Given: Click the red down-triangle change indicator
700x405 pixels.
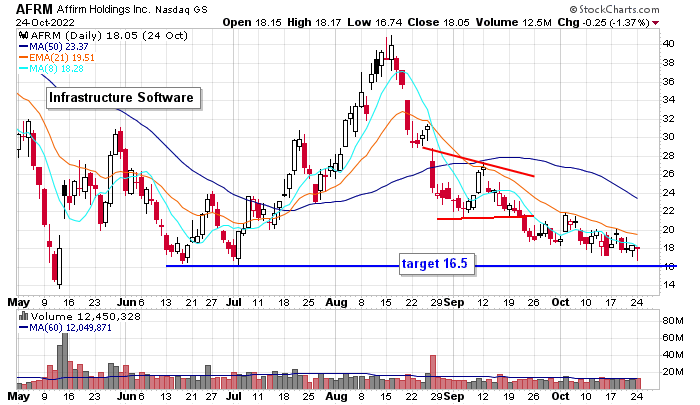Looking at the screenshot, I should click(x=655, y=23).
